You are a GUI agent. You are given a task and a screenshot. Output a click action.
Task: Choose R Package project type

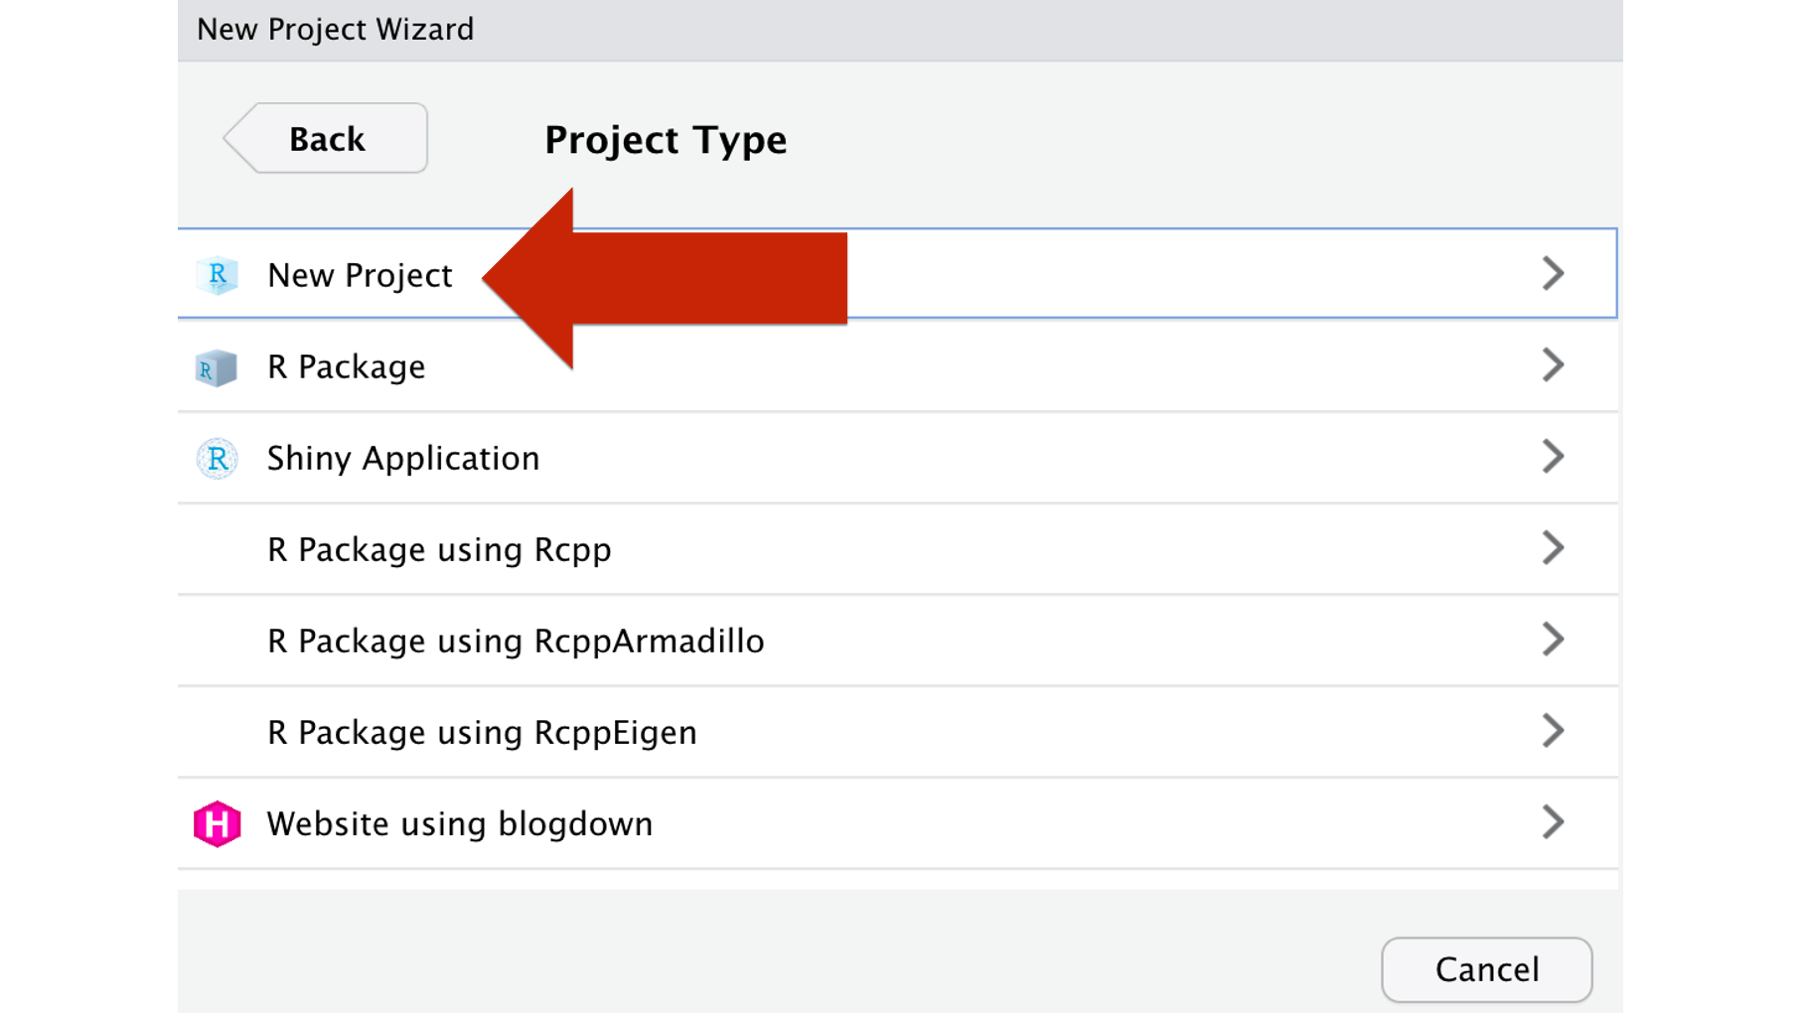[x=897, y=365]
